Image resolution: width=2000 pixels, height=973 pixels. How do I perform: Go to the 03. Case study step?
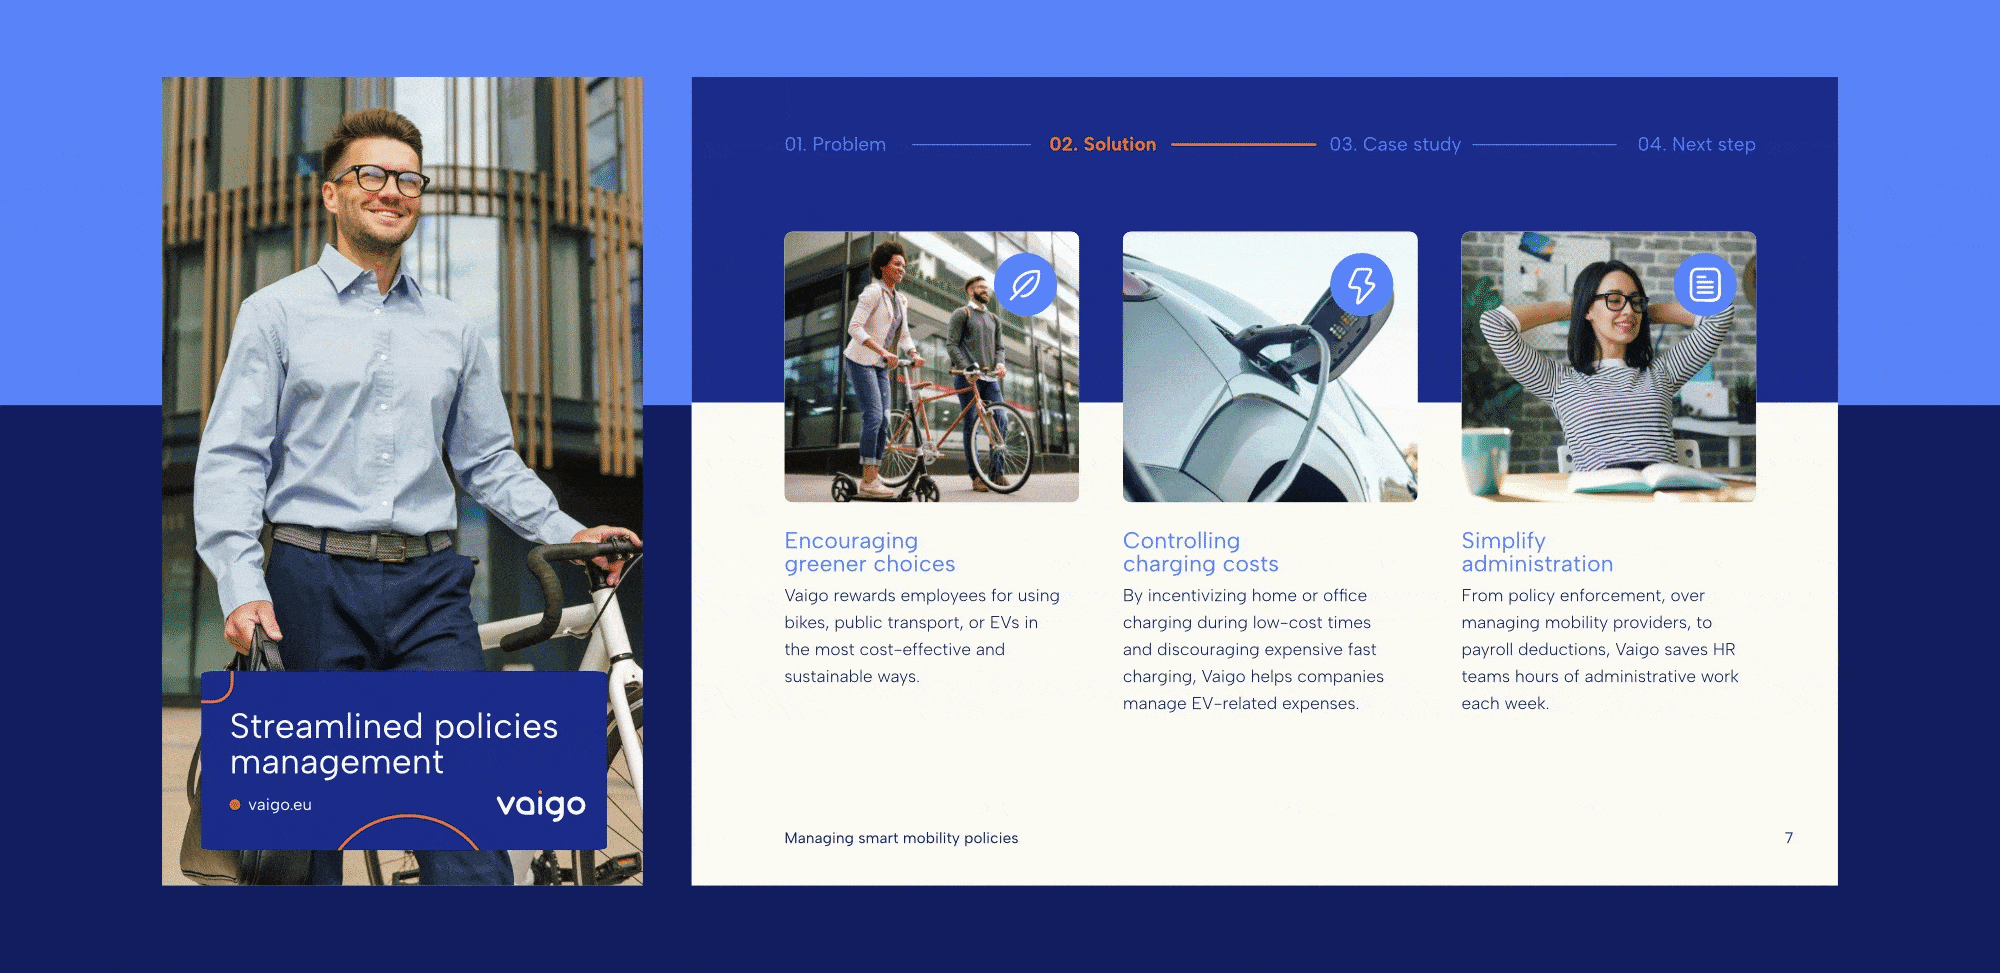point(1395,145)
